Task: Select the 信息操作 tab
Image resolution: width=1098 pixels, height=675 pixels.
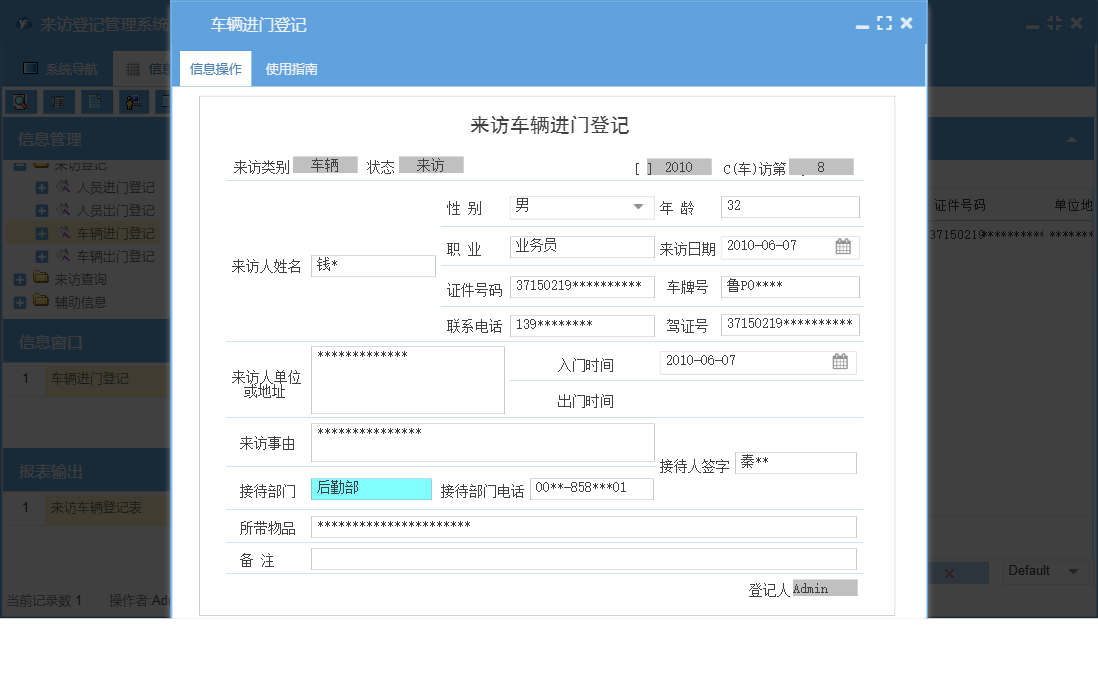Action: 214,68
